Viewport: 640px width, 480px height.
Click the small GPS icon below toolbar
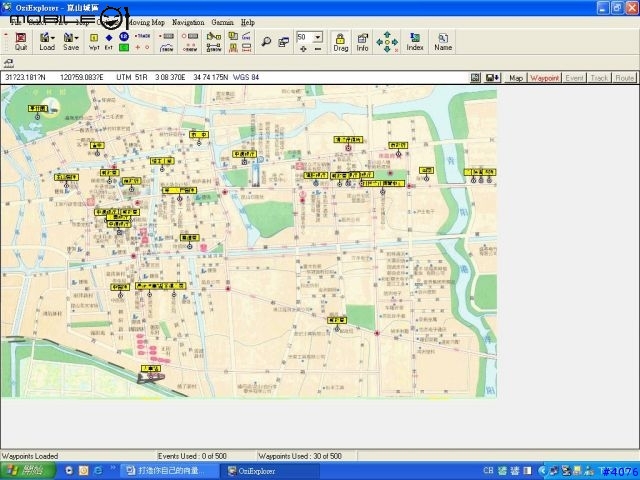(9, 63)
